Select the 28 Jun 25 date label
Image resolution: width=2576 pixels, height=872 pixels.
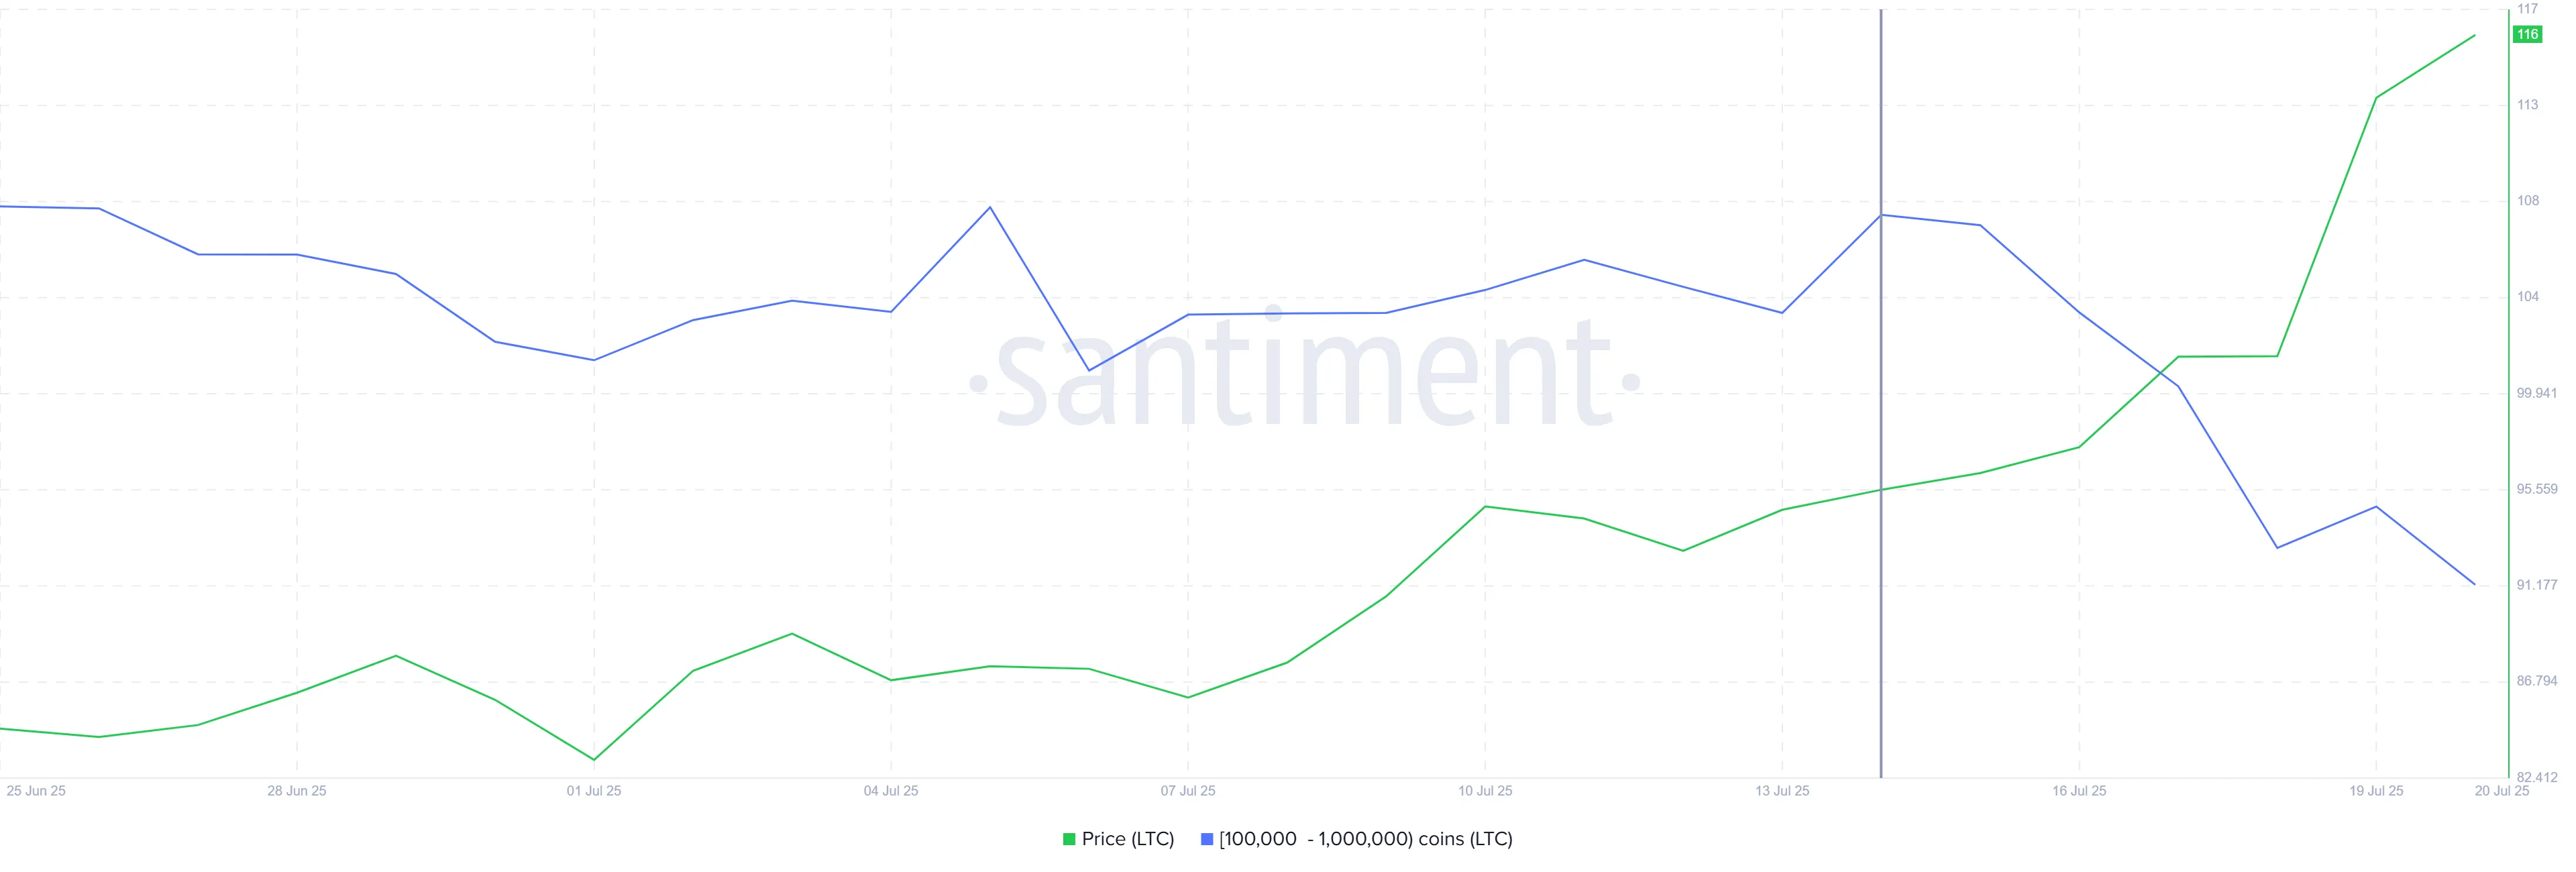[297, 791]
